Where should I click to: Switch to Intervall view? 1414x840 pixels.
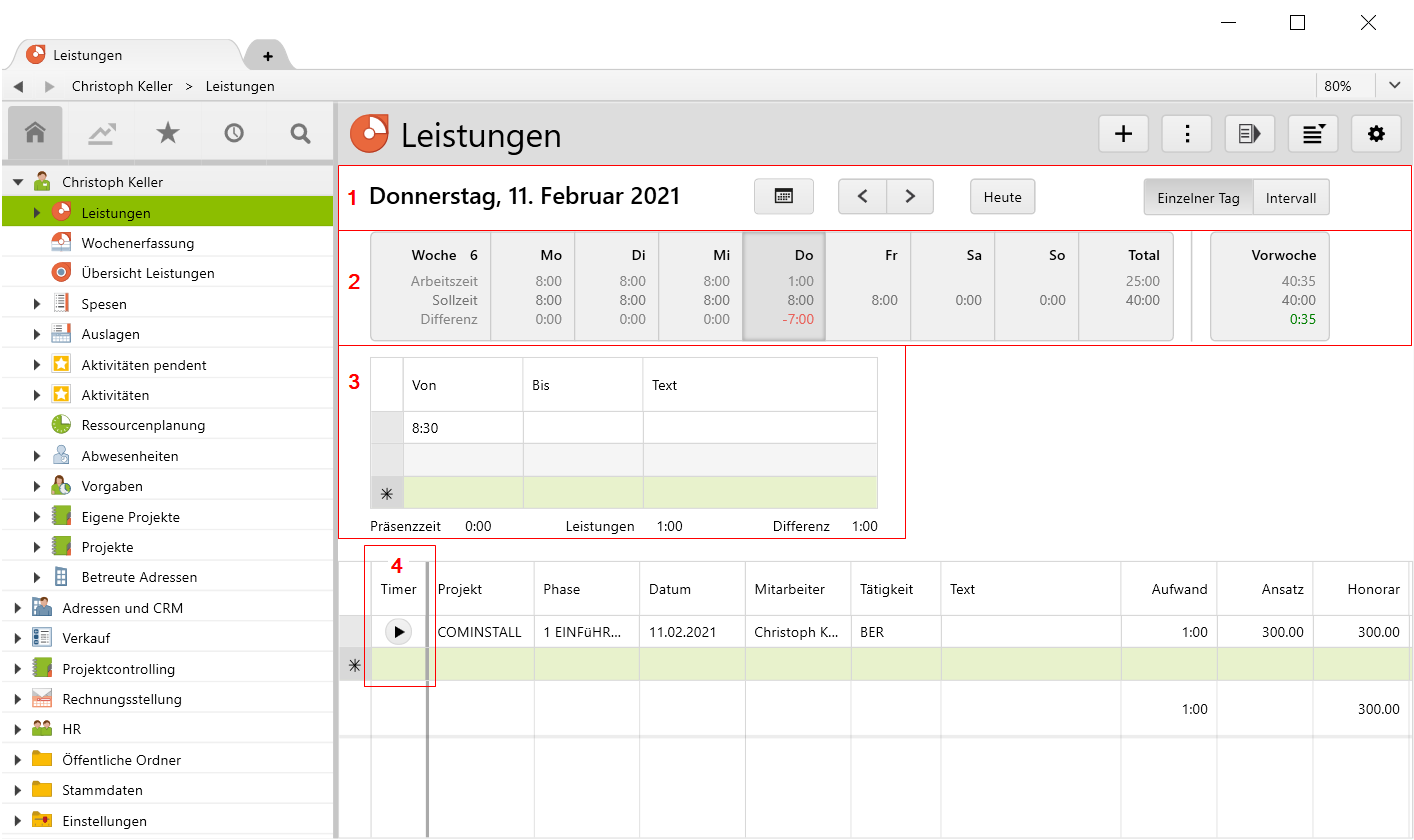[x=1291, y=198]
